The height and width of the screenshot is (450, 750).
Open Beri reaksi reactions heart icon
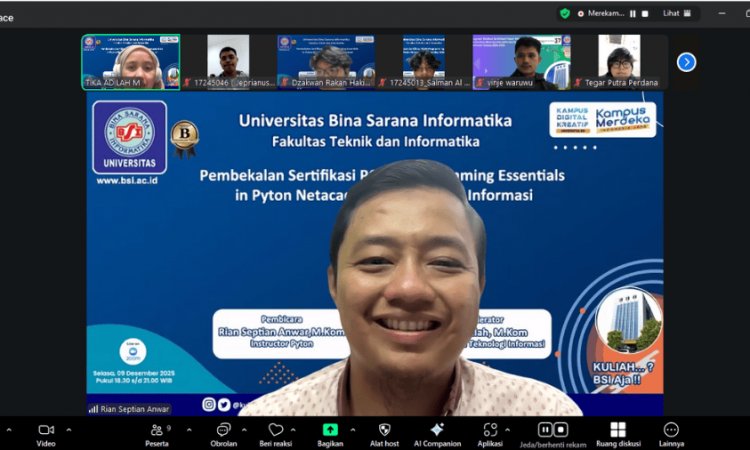276,430
